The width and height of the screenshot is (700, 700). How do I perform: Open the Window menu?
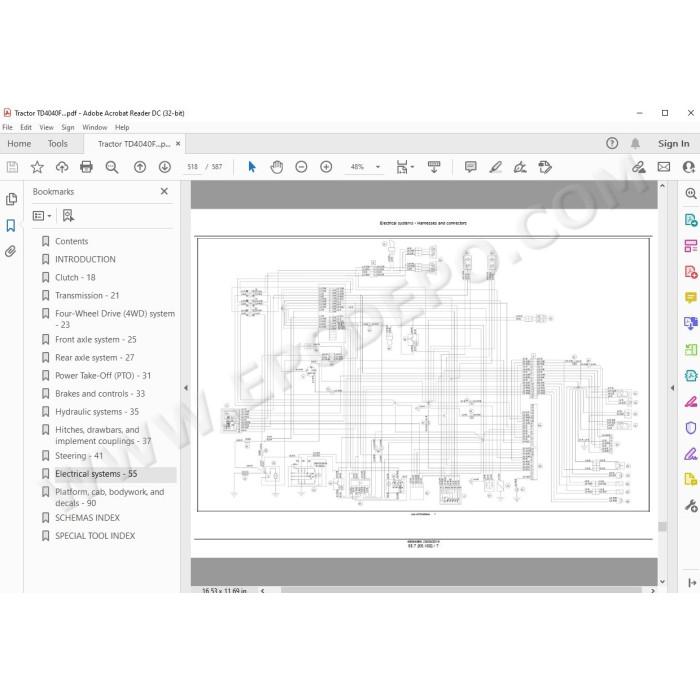(x=95, y=127)
